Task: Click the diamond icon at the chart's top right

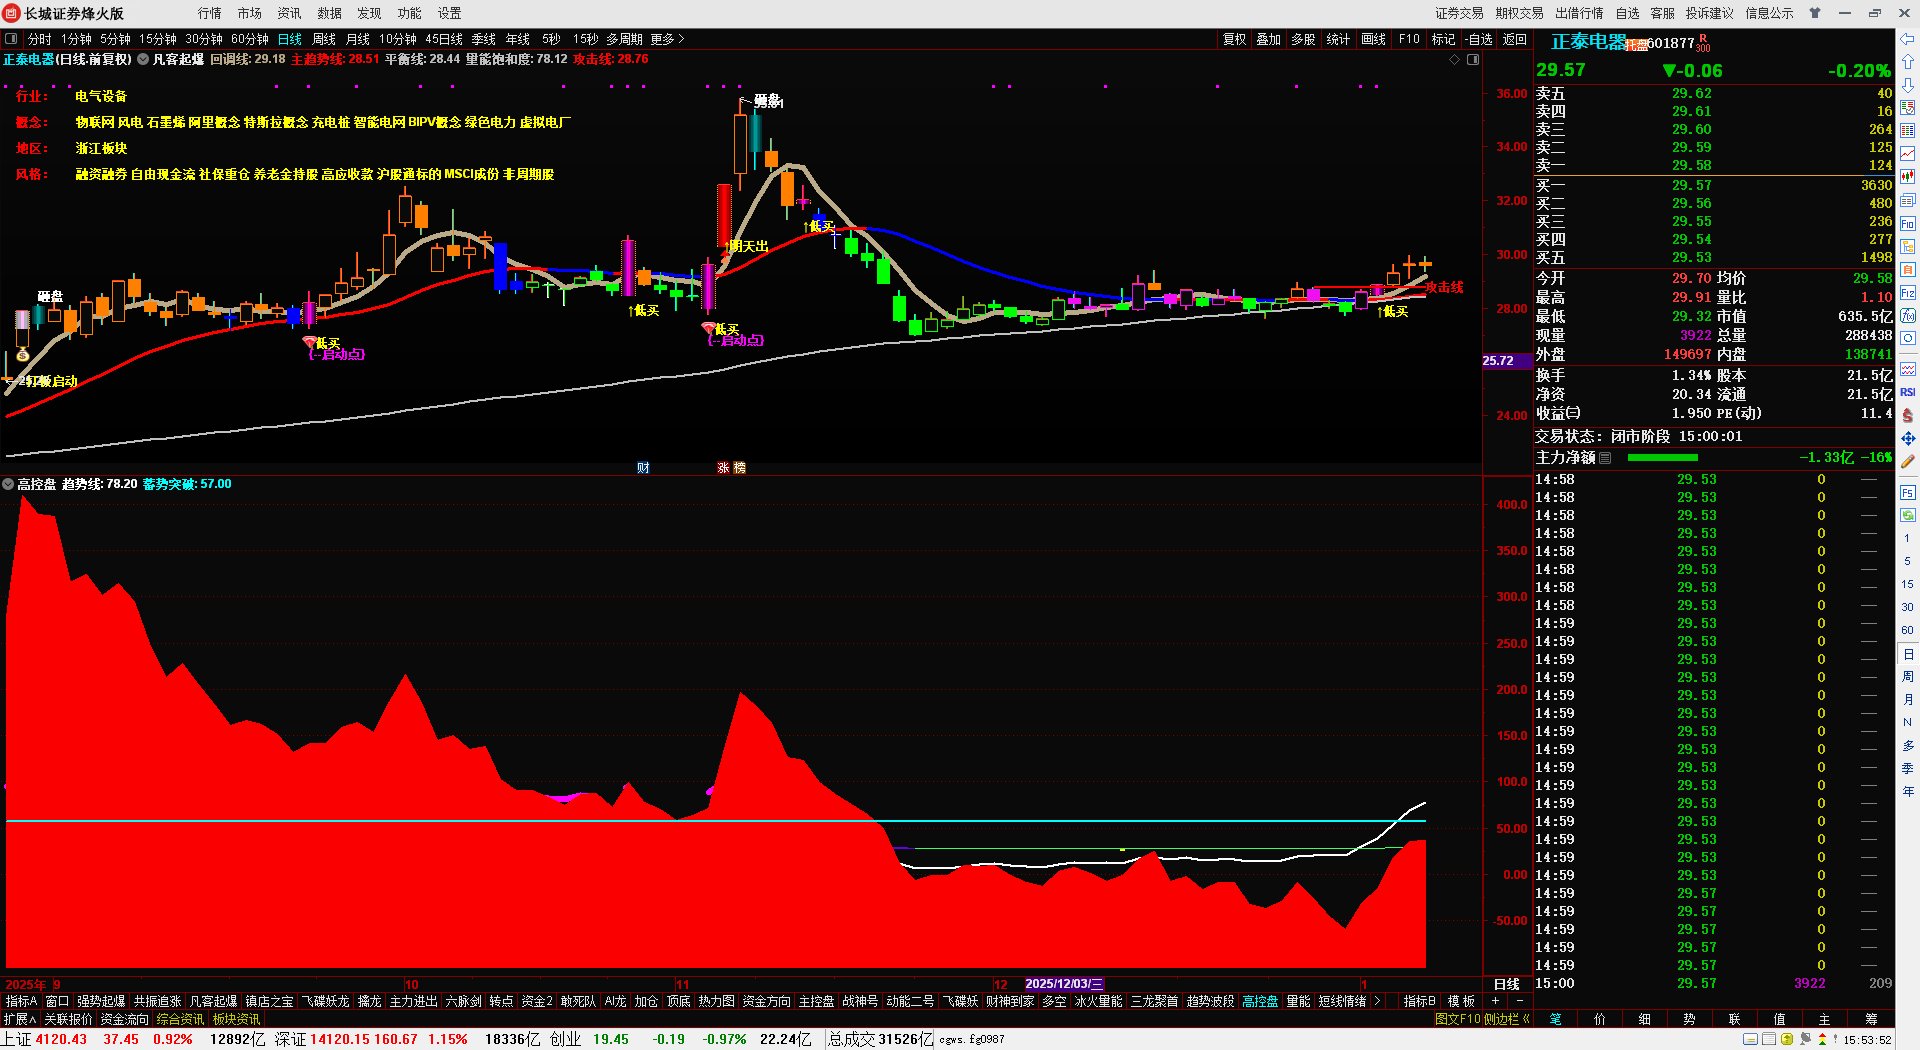Action: point(1455,60)
